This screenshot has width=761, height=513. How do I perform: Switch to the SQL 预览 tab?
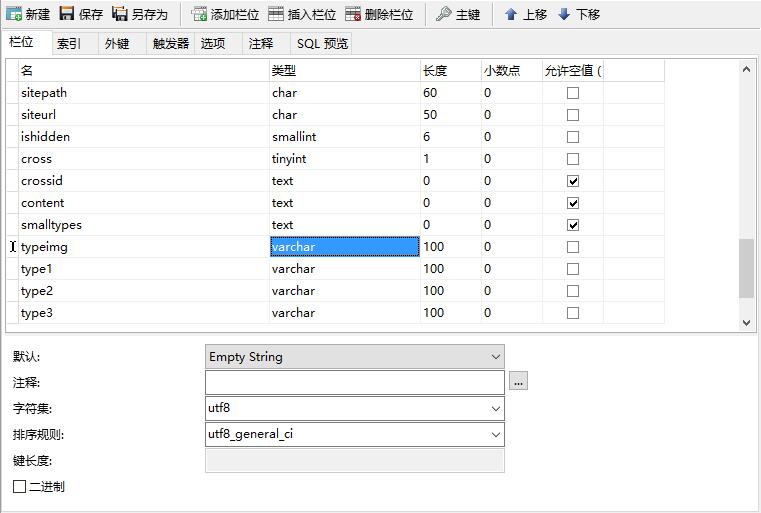[322, 44]
